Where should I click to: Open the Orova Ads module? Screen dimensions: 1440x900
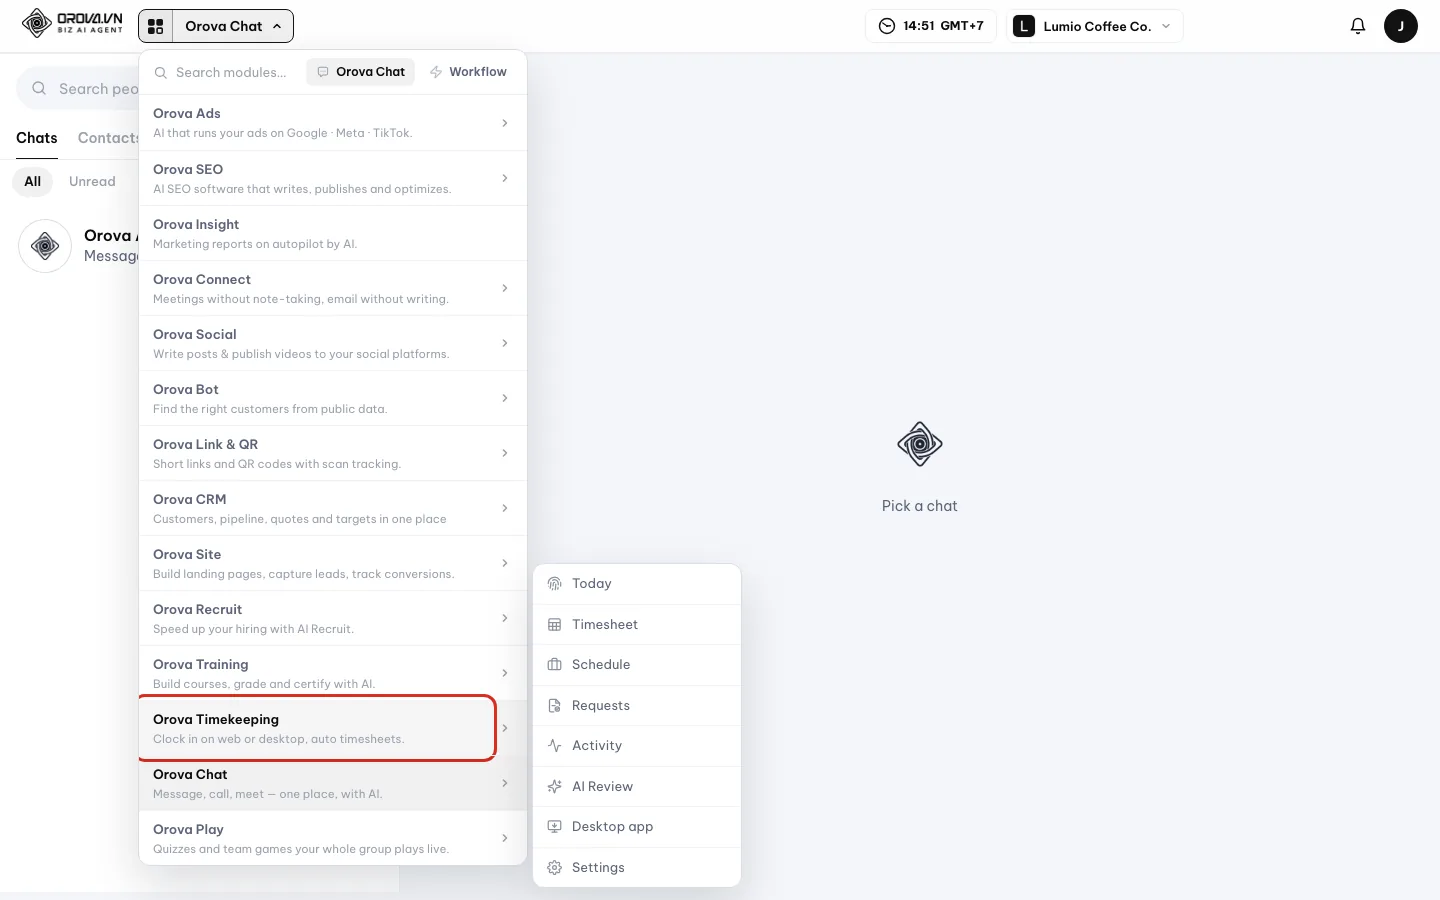pyautogui.click(x=333, y=123)
